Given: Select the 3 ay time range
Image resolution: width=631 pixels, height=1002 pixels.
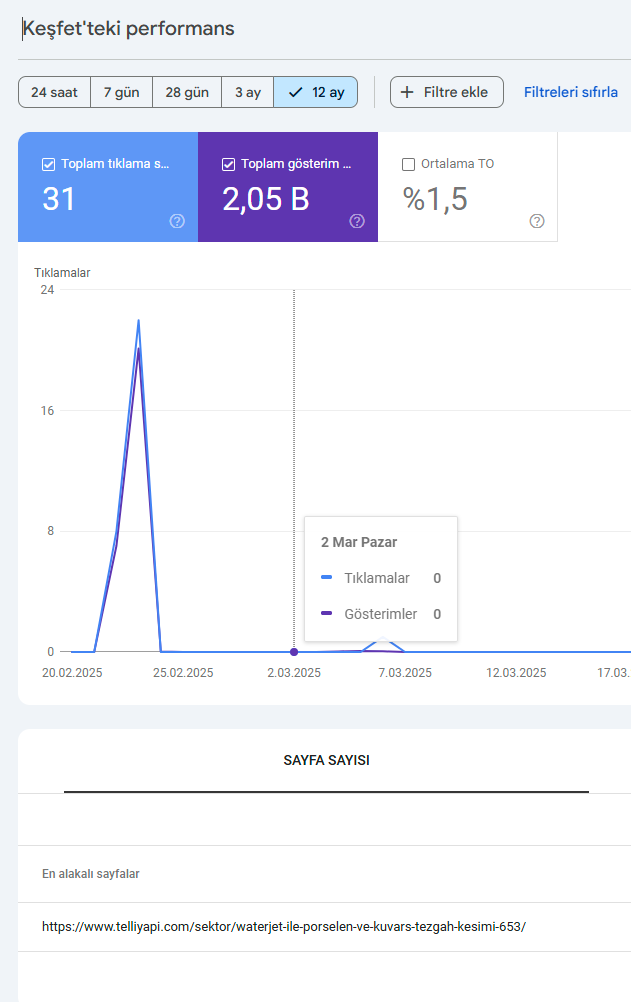Looking at the screenshot, I should [x=247, y=92].
